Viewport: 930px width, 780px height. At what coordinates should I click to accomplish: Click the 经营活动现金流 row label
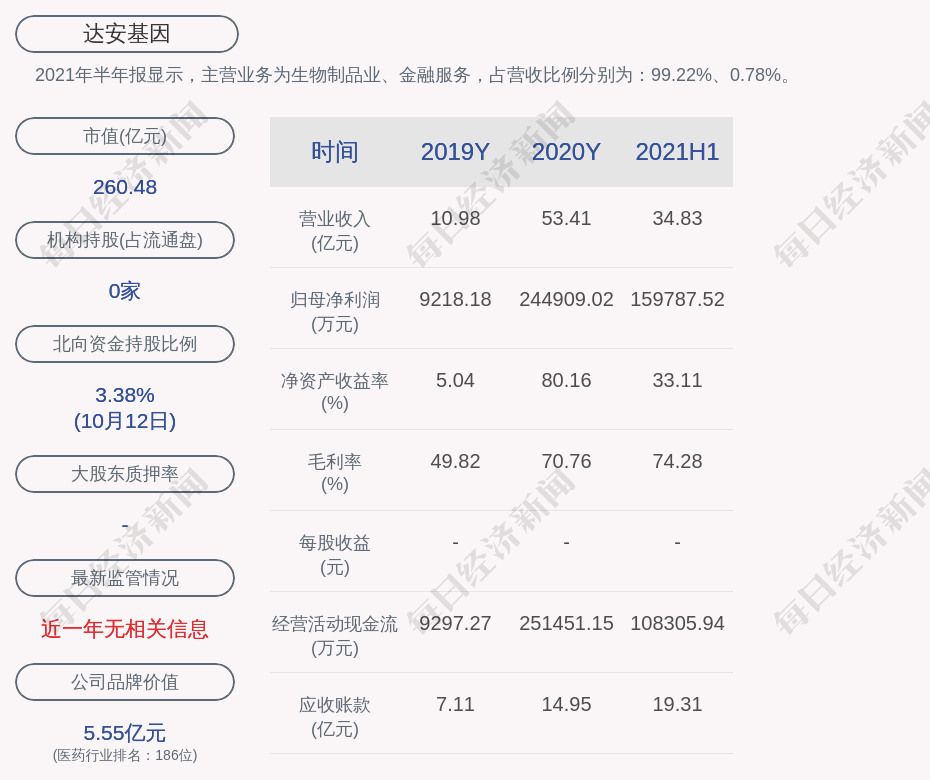click(335, 635)
